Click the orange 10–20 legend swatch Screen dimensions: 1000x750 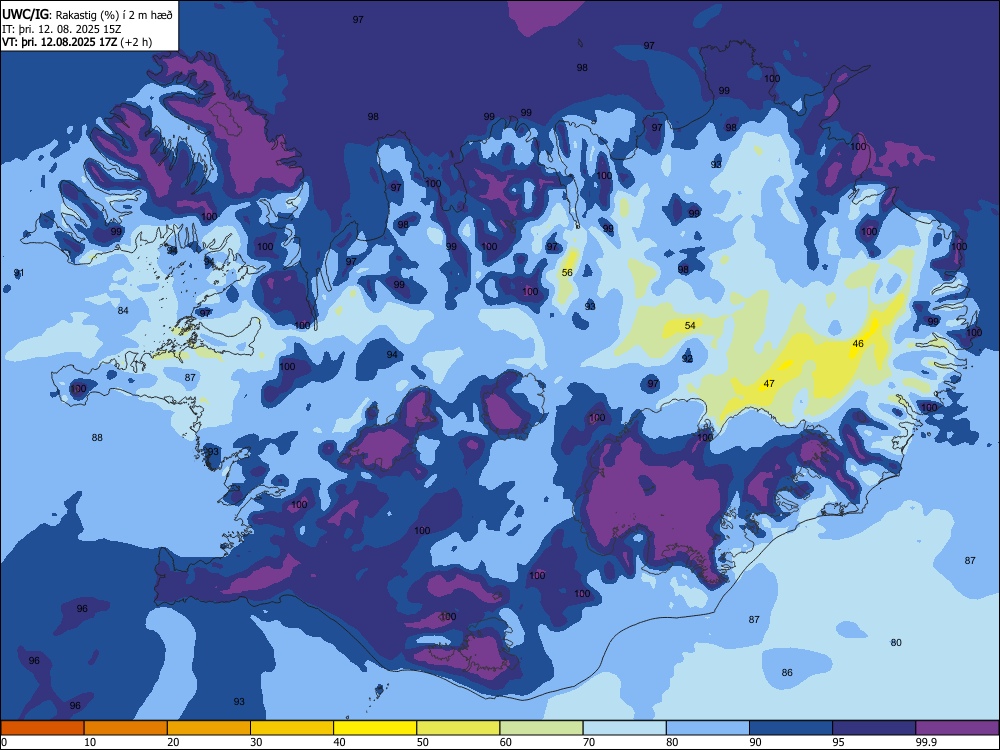pos(126,728)
